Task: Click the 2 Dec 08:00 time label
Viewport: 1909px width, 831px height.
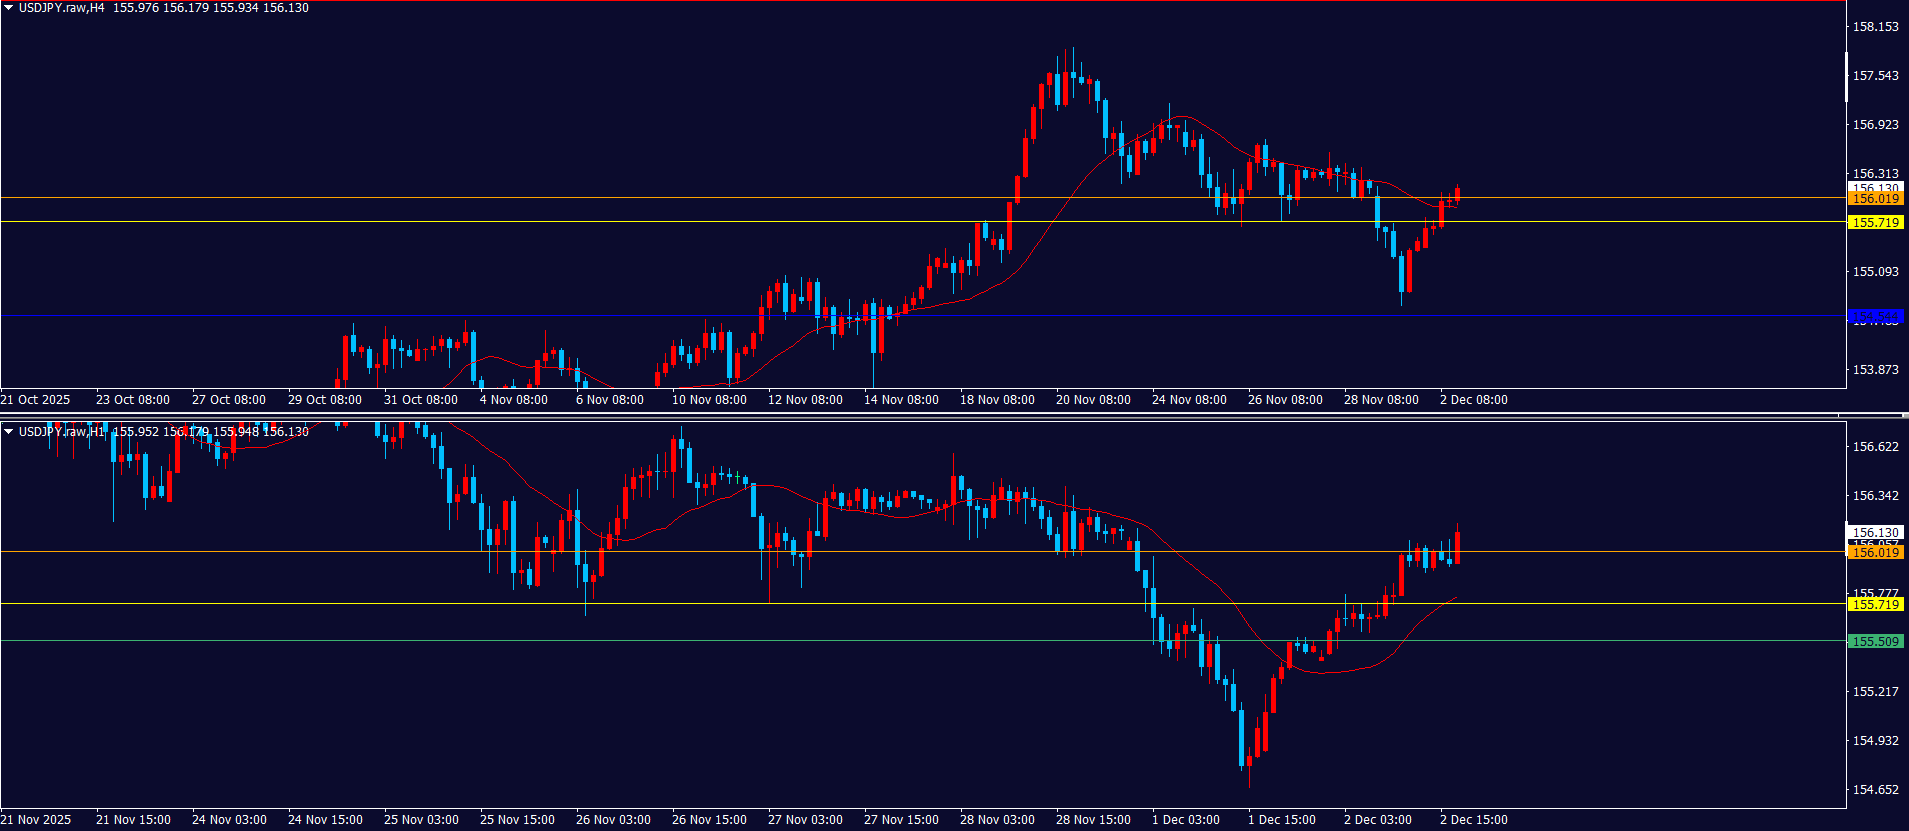Action: pos(1473,400)
